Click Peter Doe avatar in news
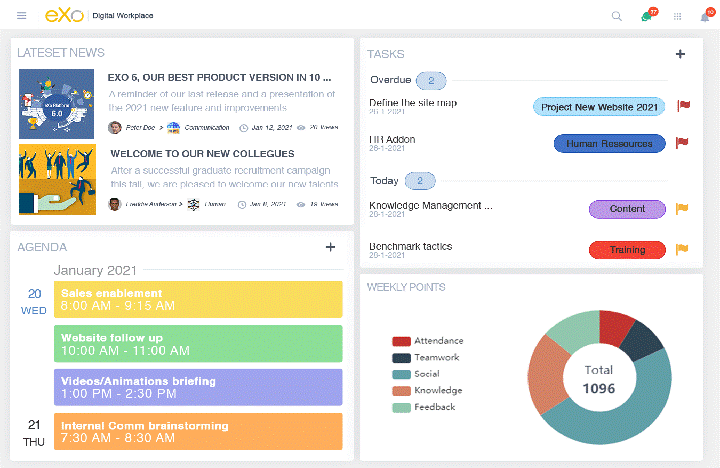The height and width of the screenshot is (468, 720). pyautogui.click(x=114, y=127)
